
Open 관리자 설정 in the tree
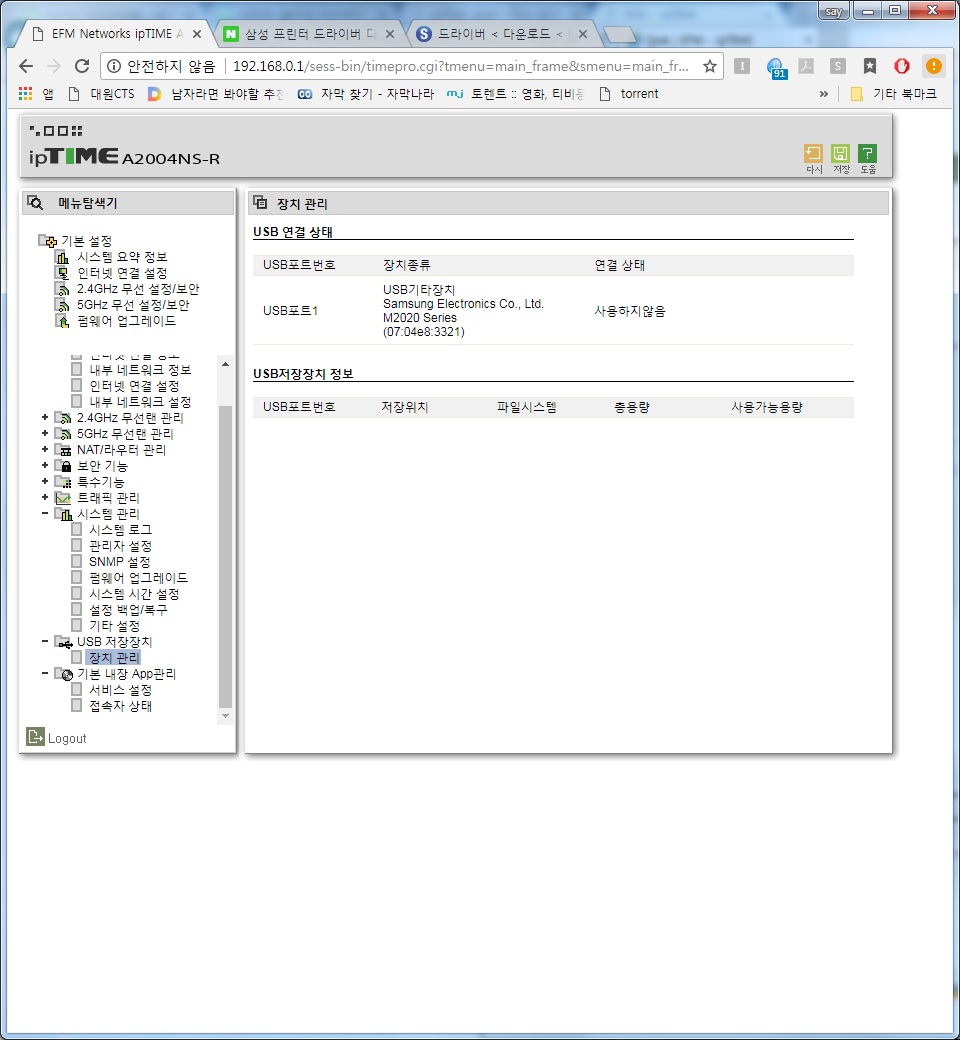click(121, 545)
